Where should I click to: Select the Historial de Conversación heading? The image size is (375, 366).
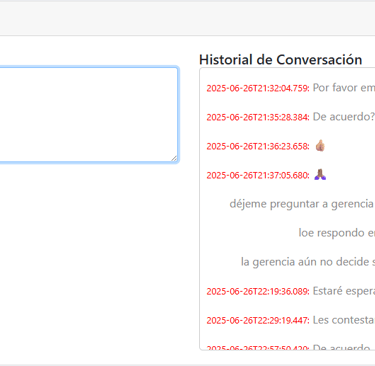pyautogui.click(x=280, y=60)
